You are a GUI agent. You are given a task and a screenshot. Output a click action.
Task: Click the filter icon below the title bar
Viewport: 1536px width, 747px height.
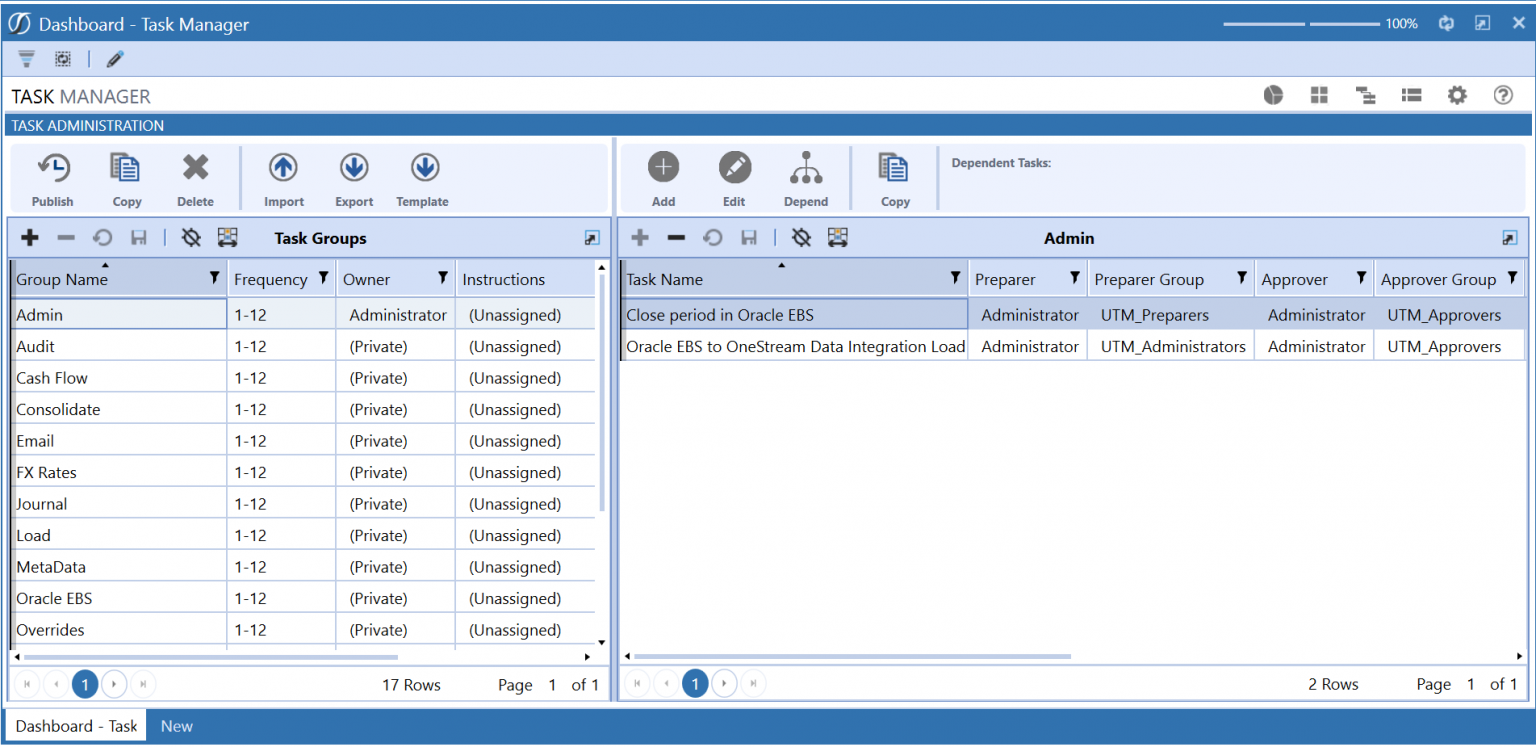(25, 59)
